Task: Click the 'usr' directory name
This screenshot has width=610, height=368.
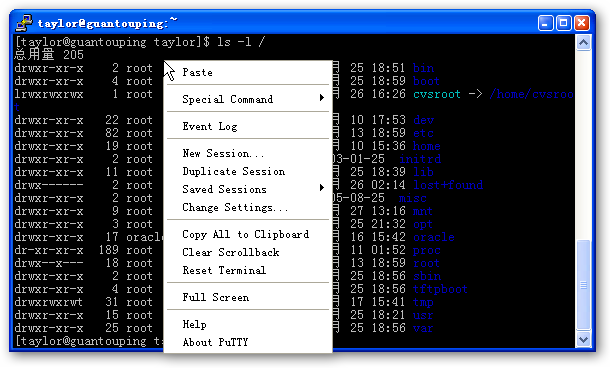Action: (423, 315)
